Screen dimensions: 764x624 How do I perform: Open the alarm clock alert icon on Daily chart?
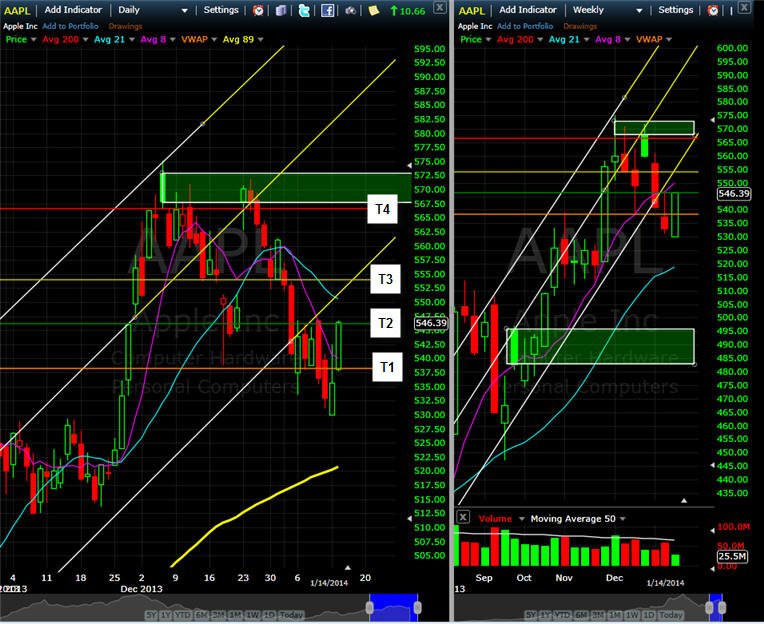258,10
